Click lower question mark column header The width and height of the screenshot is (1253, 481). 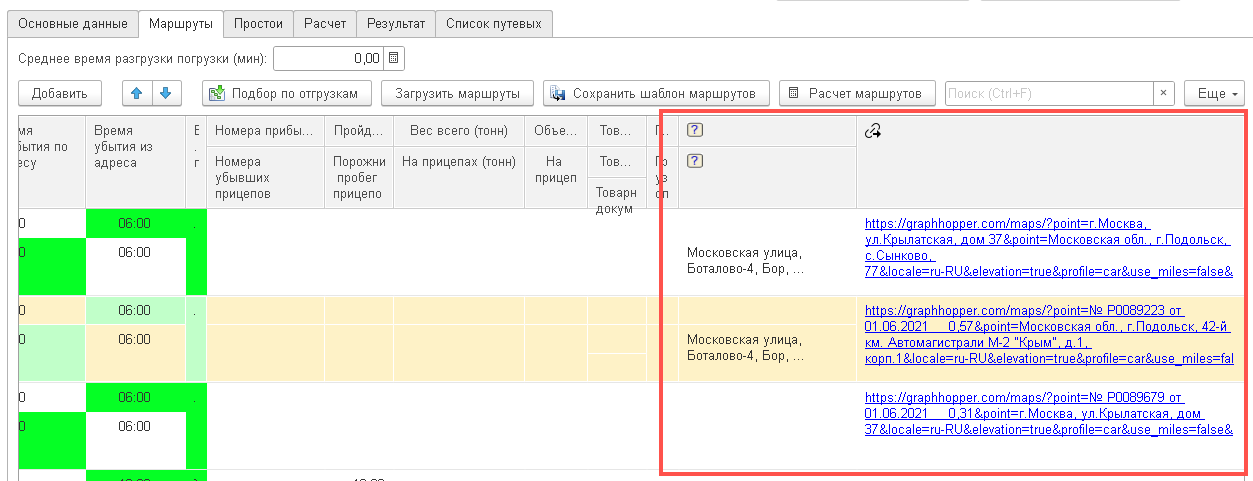coord(693,160)
